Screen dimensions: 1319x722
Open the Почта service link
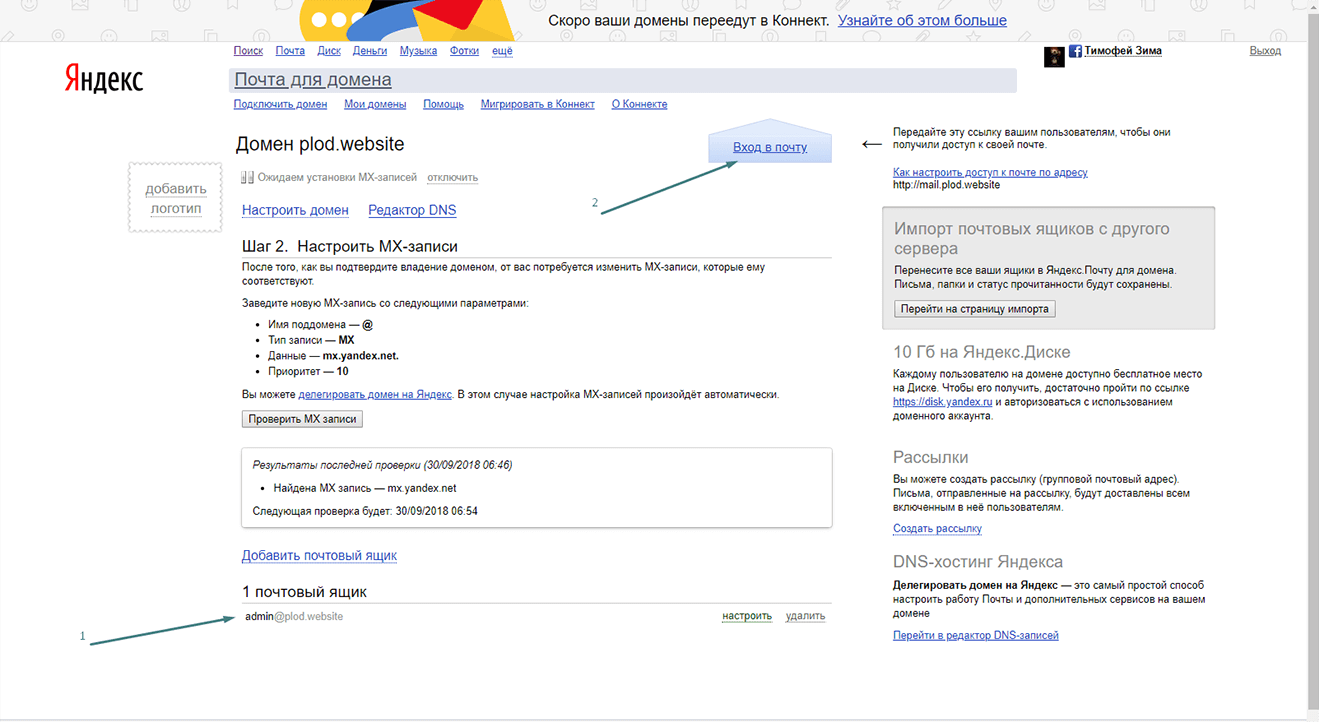[290, 51]
